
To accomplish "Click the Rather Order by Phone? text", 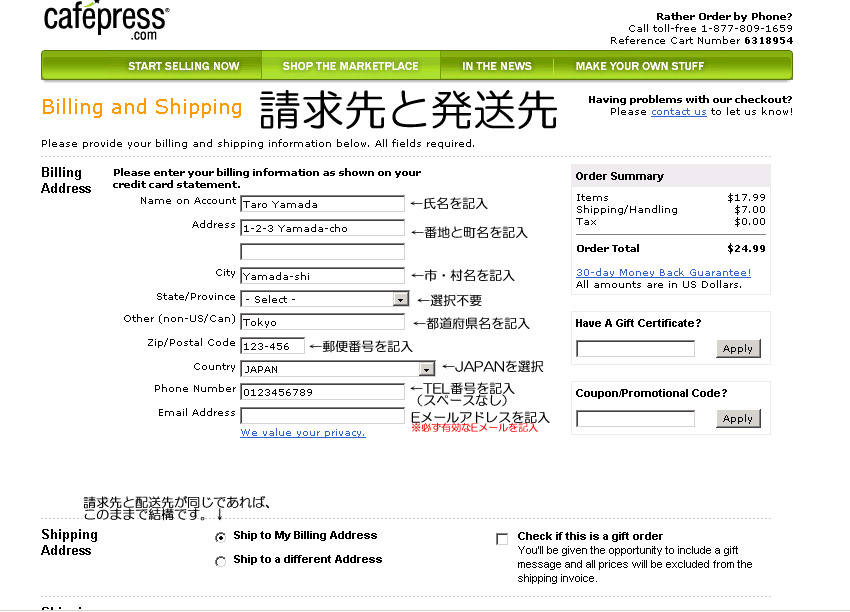I will tap(724, 16).
